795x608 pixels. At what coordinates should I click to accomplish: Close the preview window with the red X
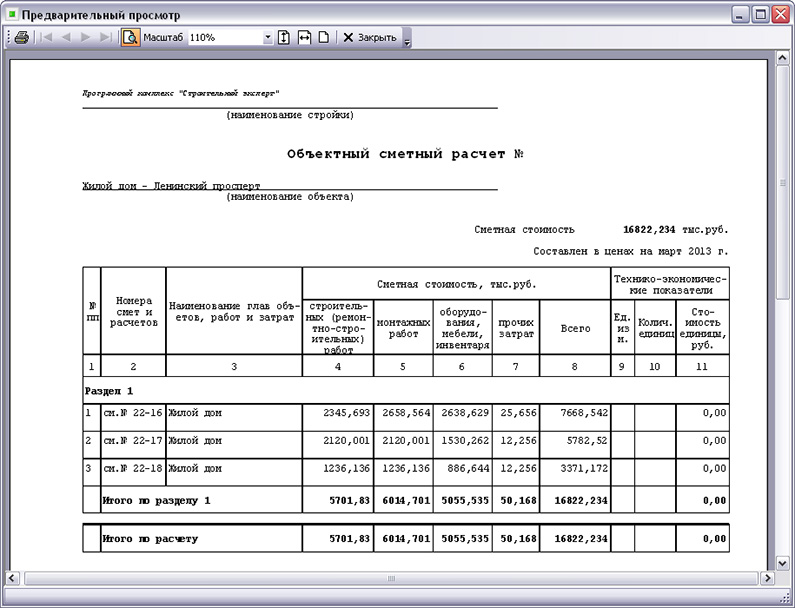tap(780, 15)
